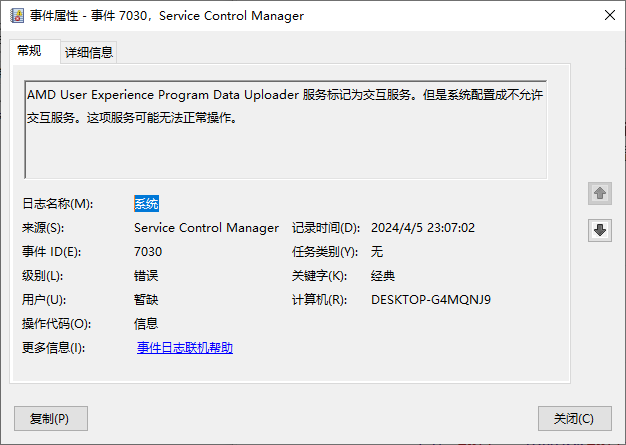Click the level value 错误
The height and width of the screenshot is (445, 626).
click(146, 276)
